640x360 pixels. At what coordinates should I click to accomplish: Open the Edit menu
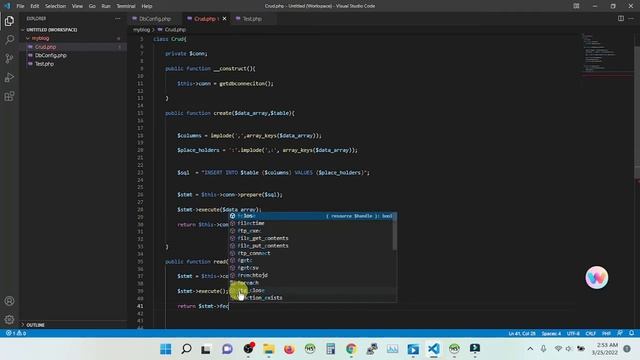[35, 6]
